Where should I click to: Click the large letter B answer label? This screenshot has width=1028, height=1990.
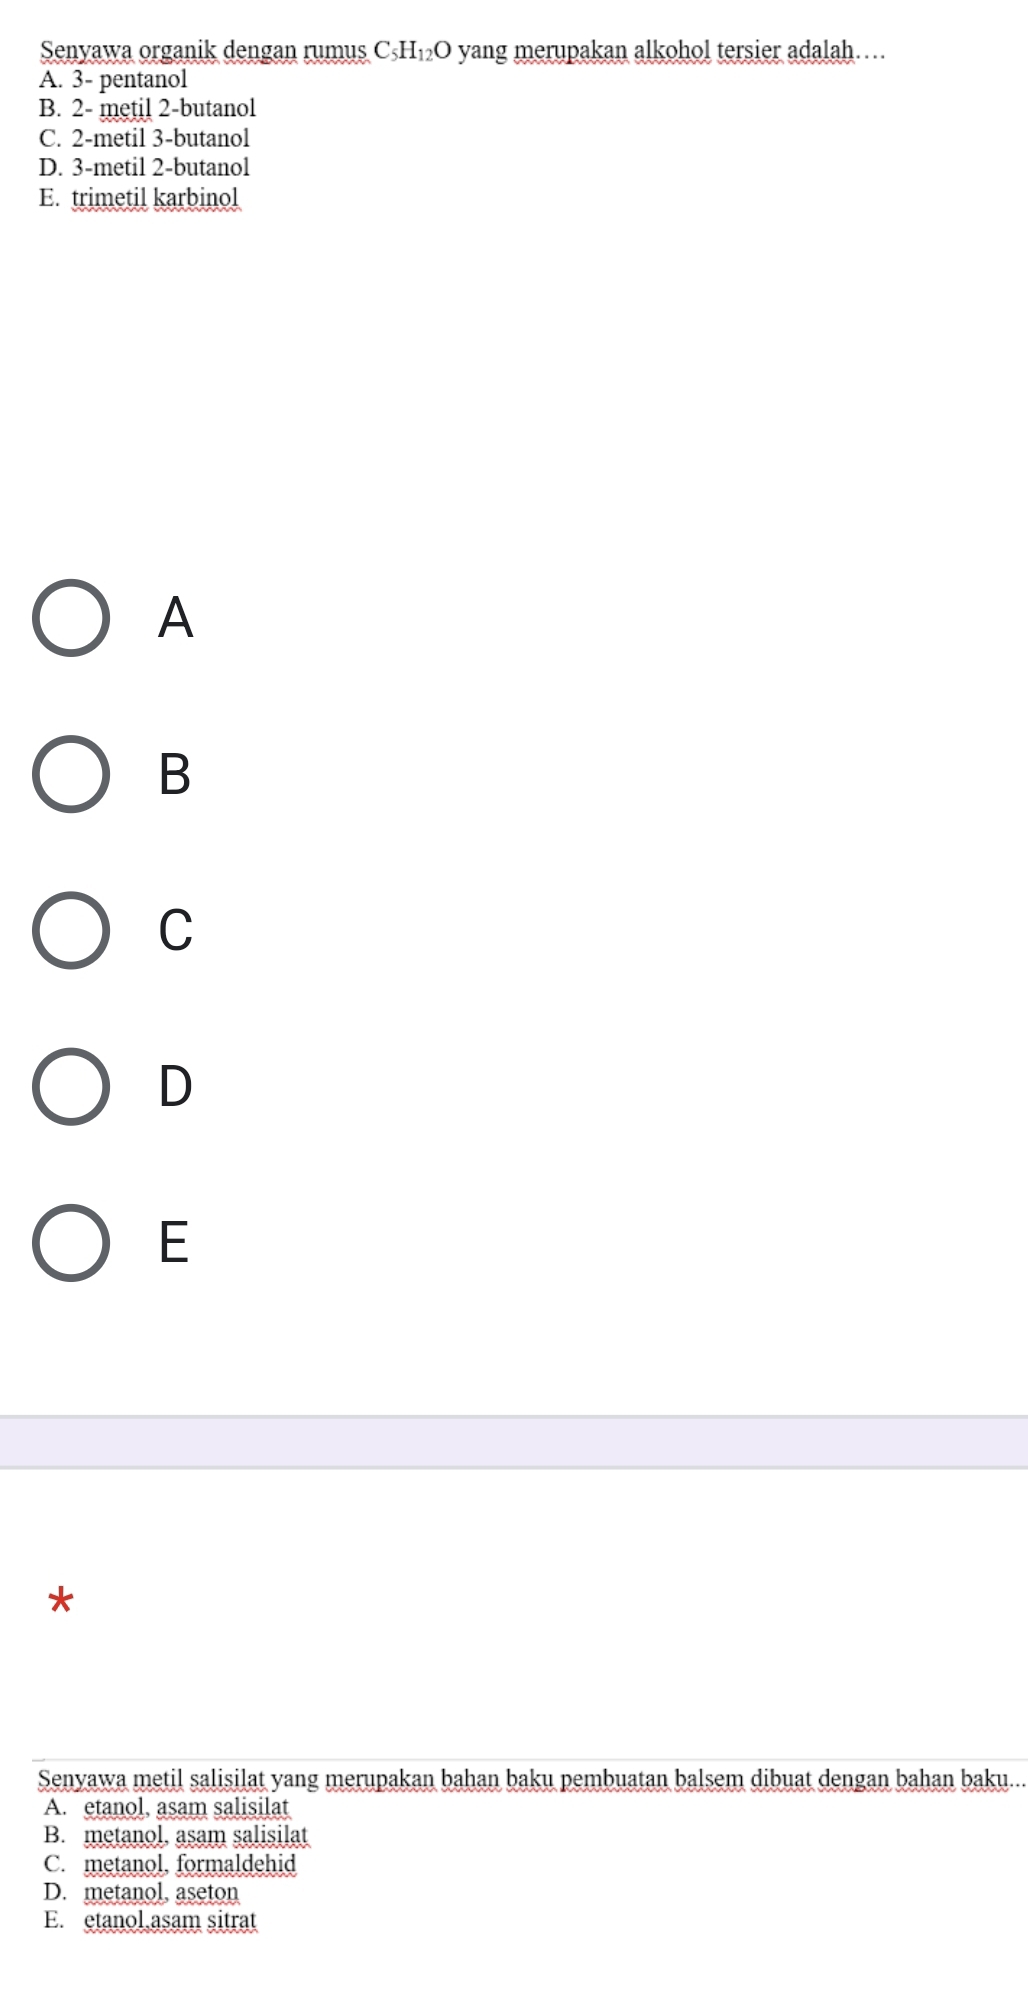click(175, 774)
